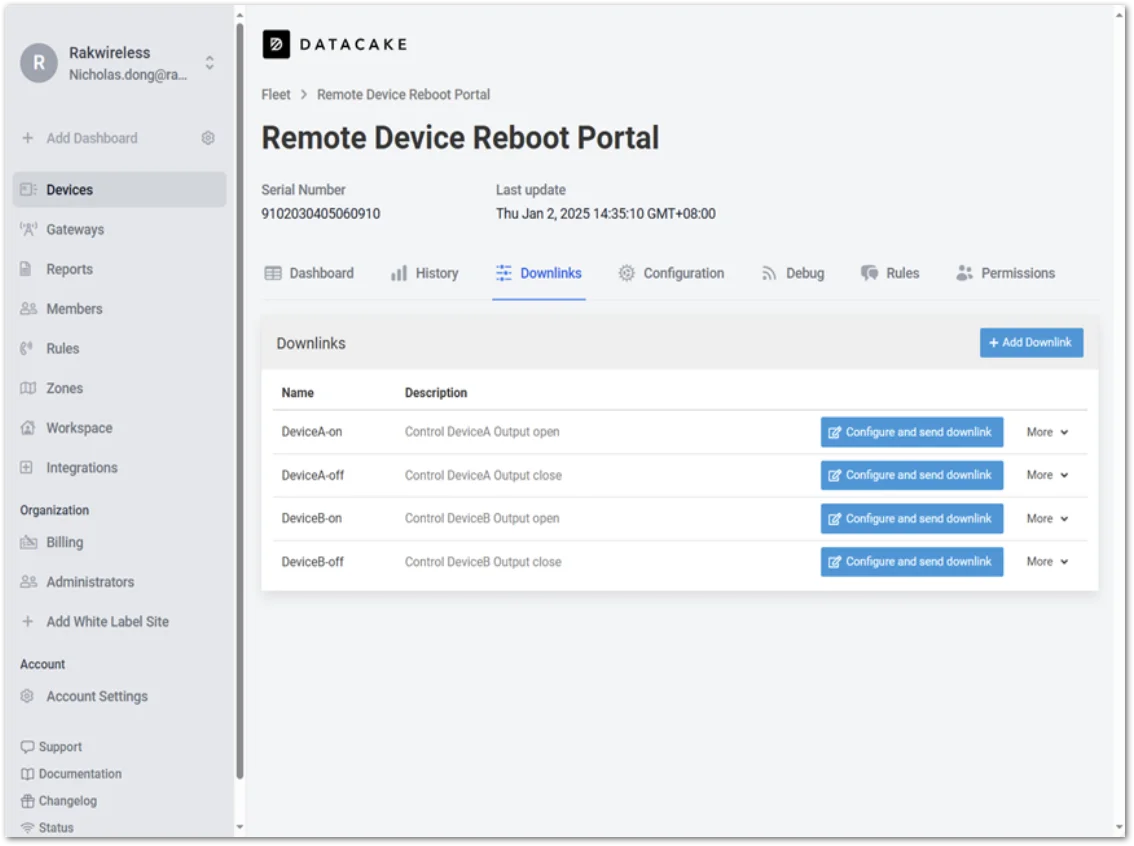Image resolution: width=1134 pixels, height=846 pixels.
Task: Configure and send DeviceA-on downlink
Action: coord(911,432)
